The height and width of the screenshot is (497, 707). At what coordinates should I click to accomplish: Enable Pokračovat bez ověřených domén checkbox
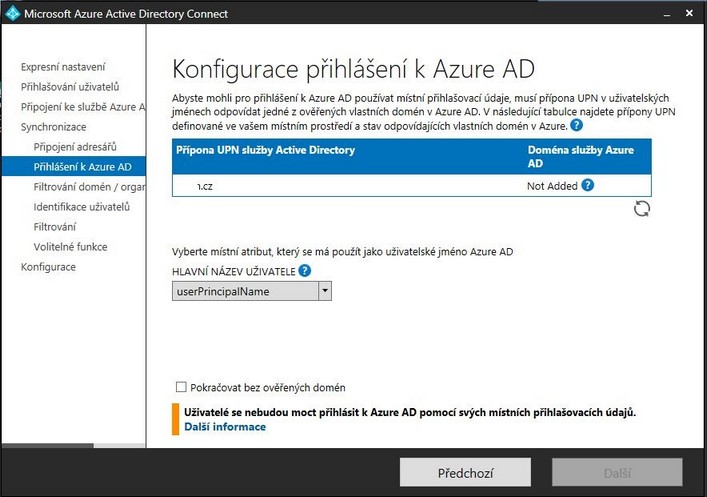(x=181, y=387)
